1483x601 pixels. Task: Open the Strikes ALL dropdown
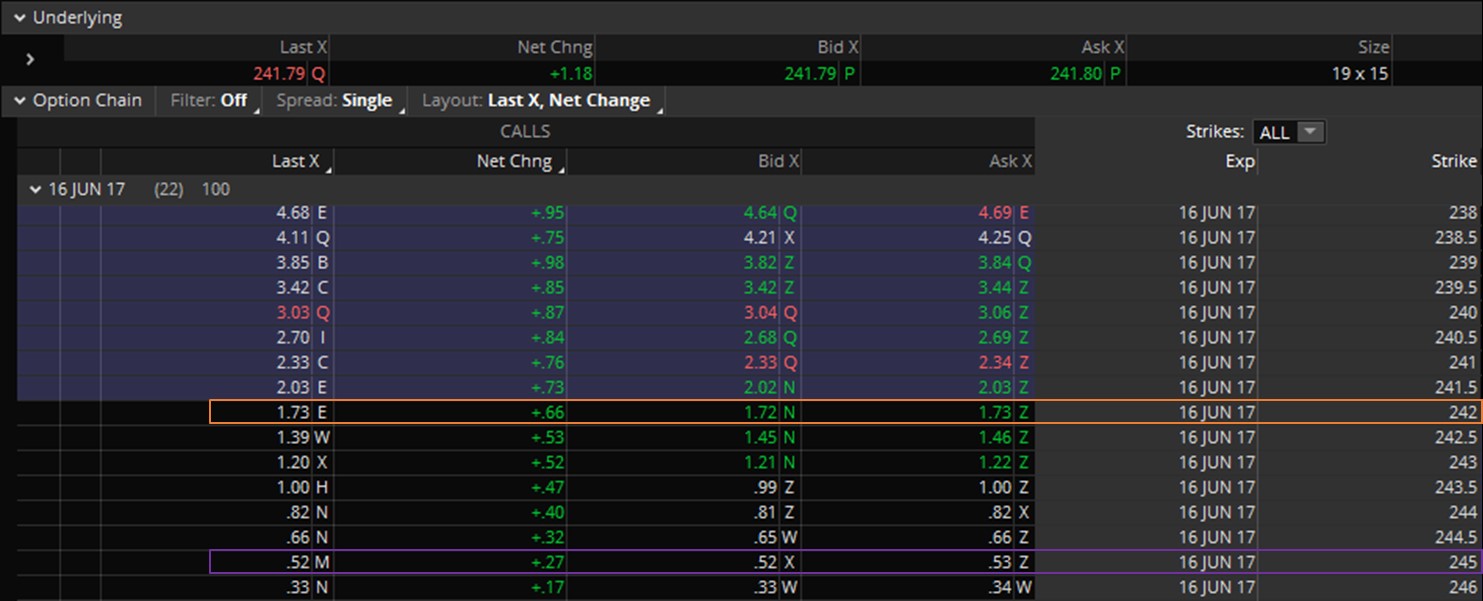click(1289, 132)
